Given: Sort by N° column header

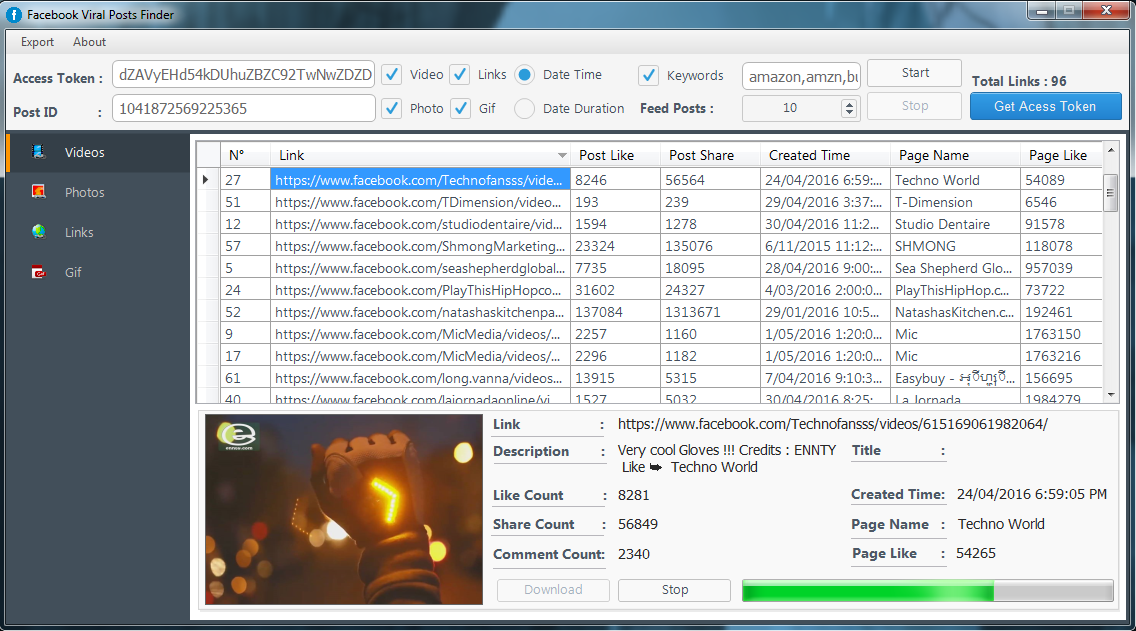Looking at the screenshot, I should tap(245, 155).
